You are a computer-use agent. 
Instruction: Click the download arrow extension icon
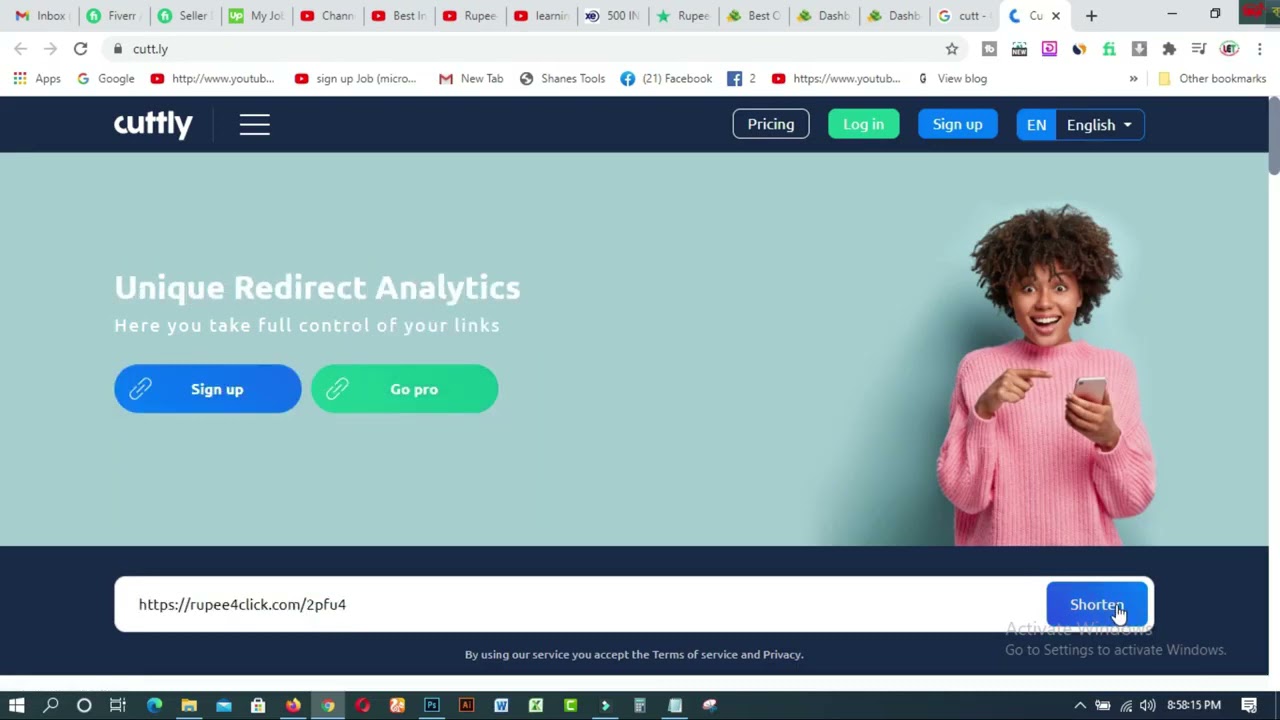pyautogui.click(x=1139, y=48)
